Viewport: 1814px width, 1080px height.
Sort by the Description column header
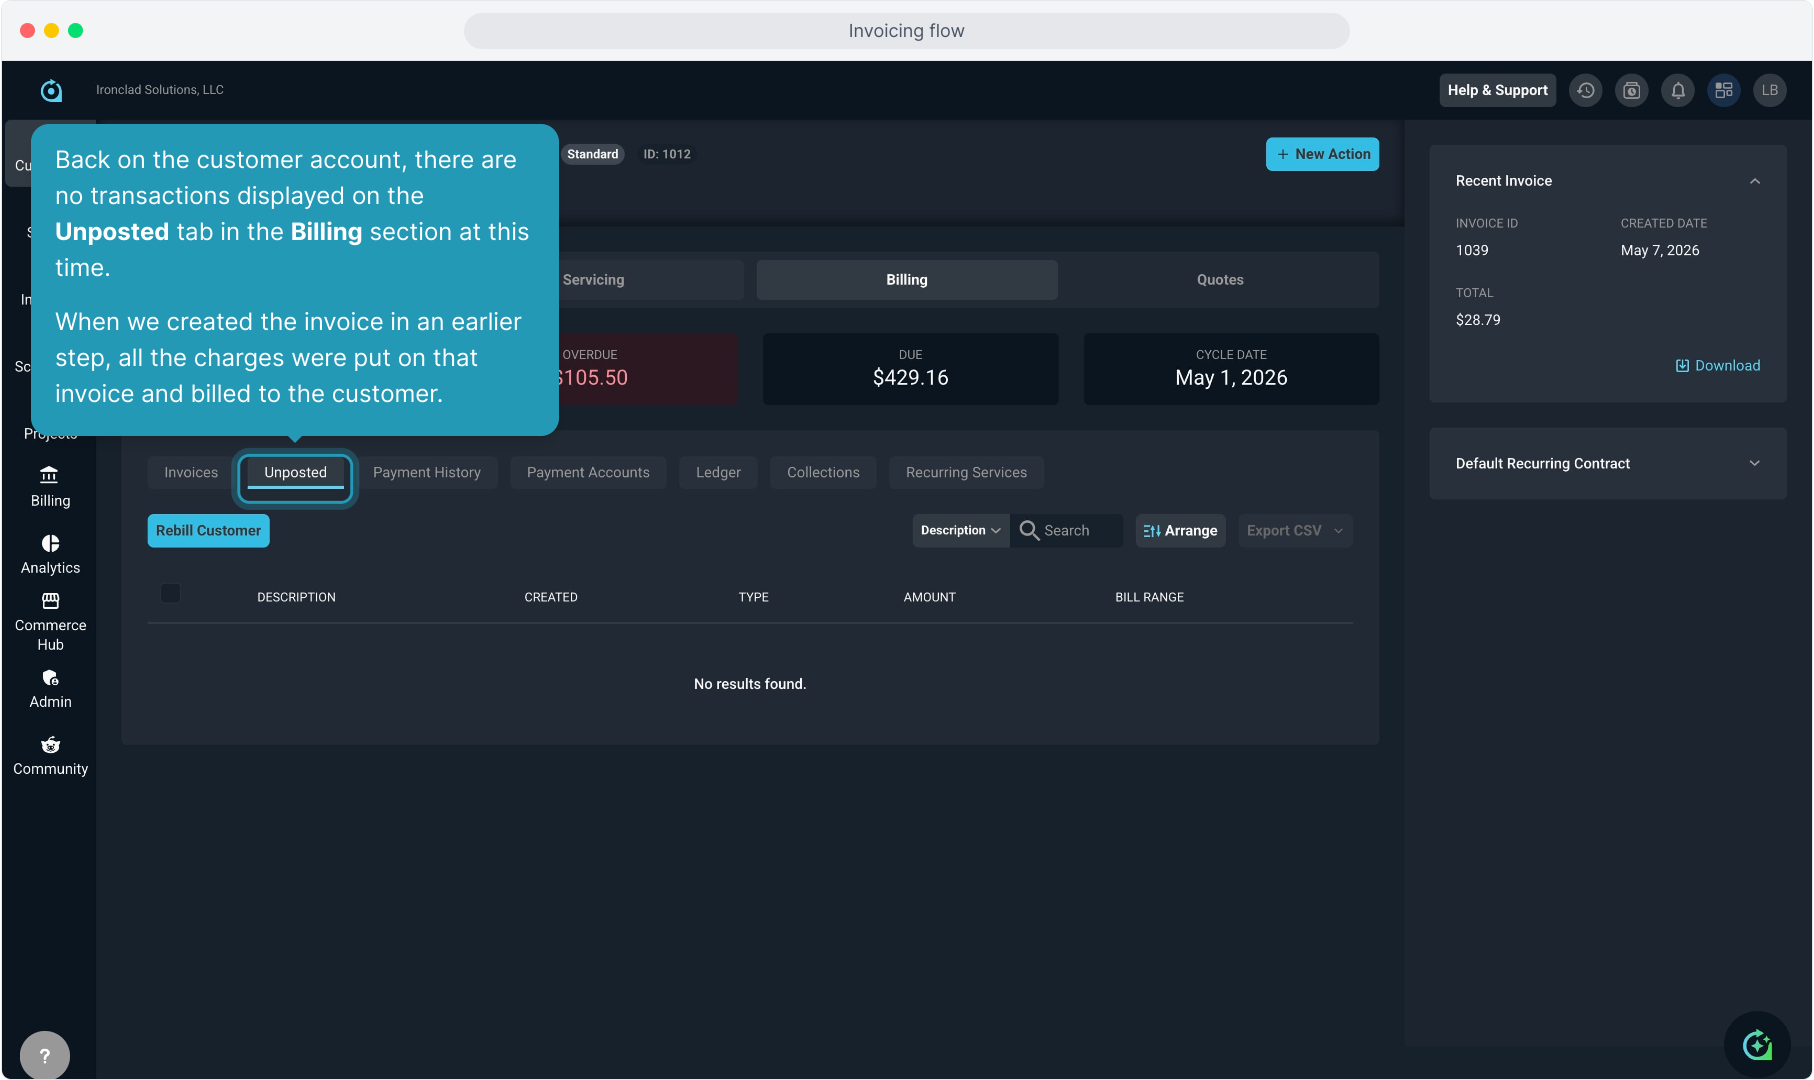click(297, 597)
